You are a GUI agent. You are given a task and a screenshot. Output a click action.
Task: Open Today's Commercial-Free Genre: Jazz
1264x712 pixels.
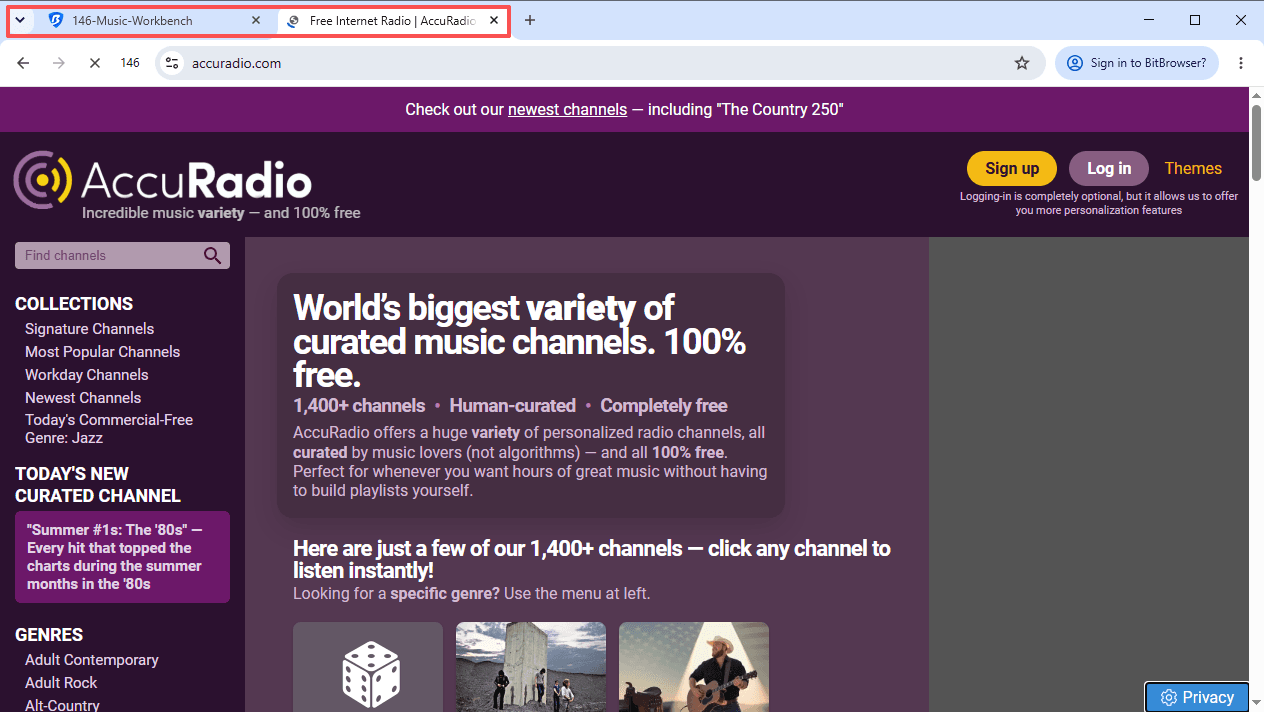pyautogui.click(x=109, y=429)
